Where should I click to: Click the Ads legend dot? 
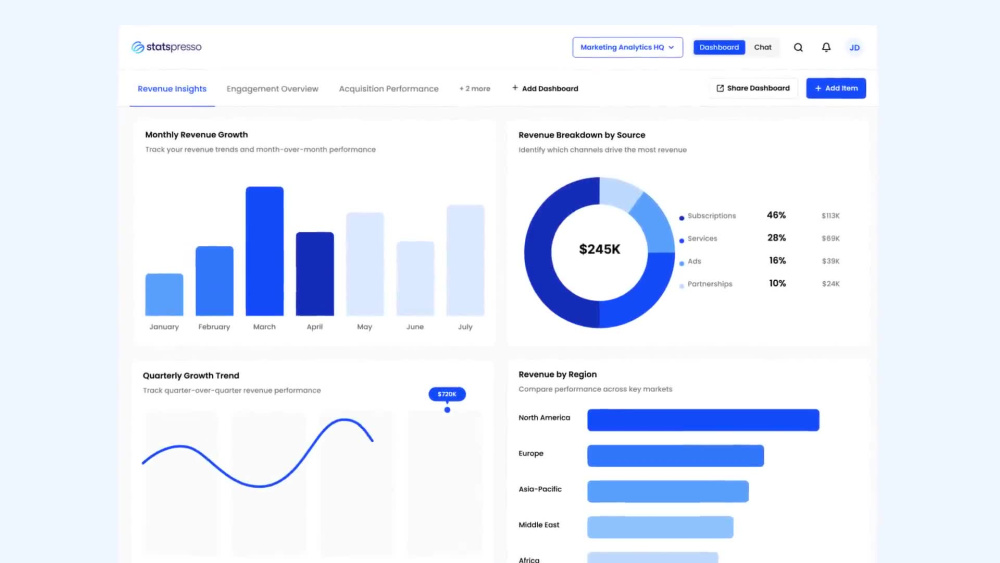coord(682,263)
